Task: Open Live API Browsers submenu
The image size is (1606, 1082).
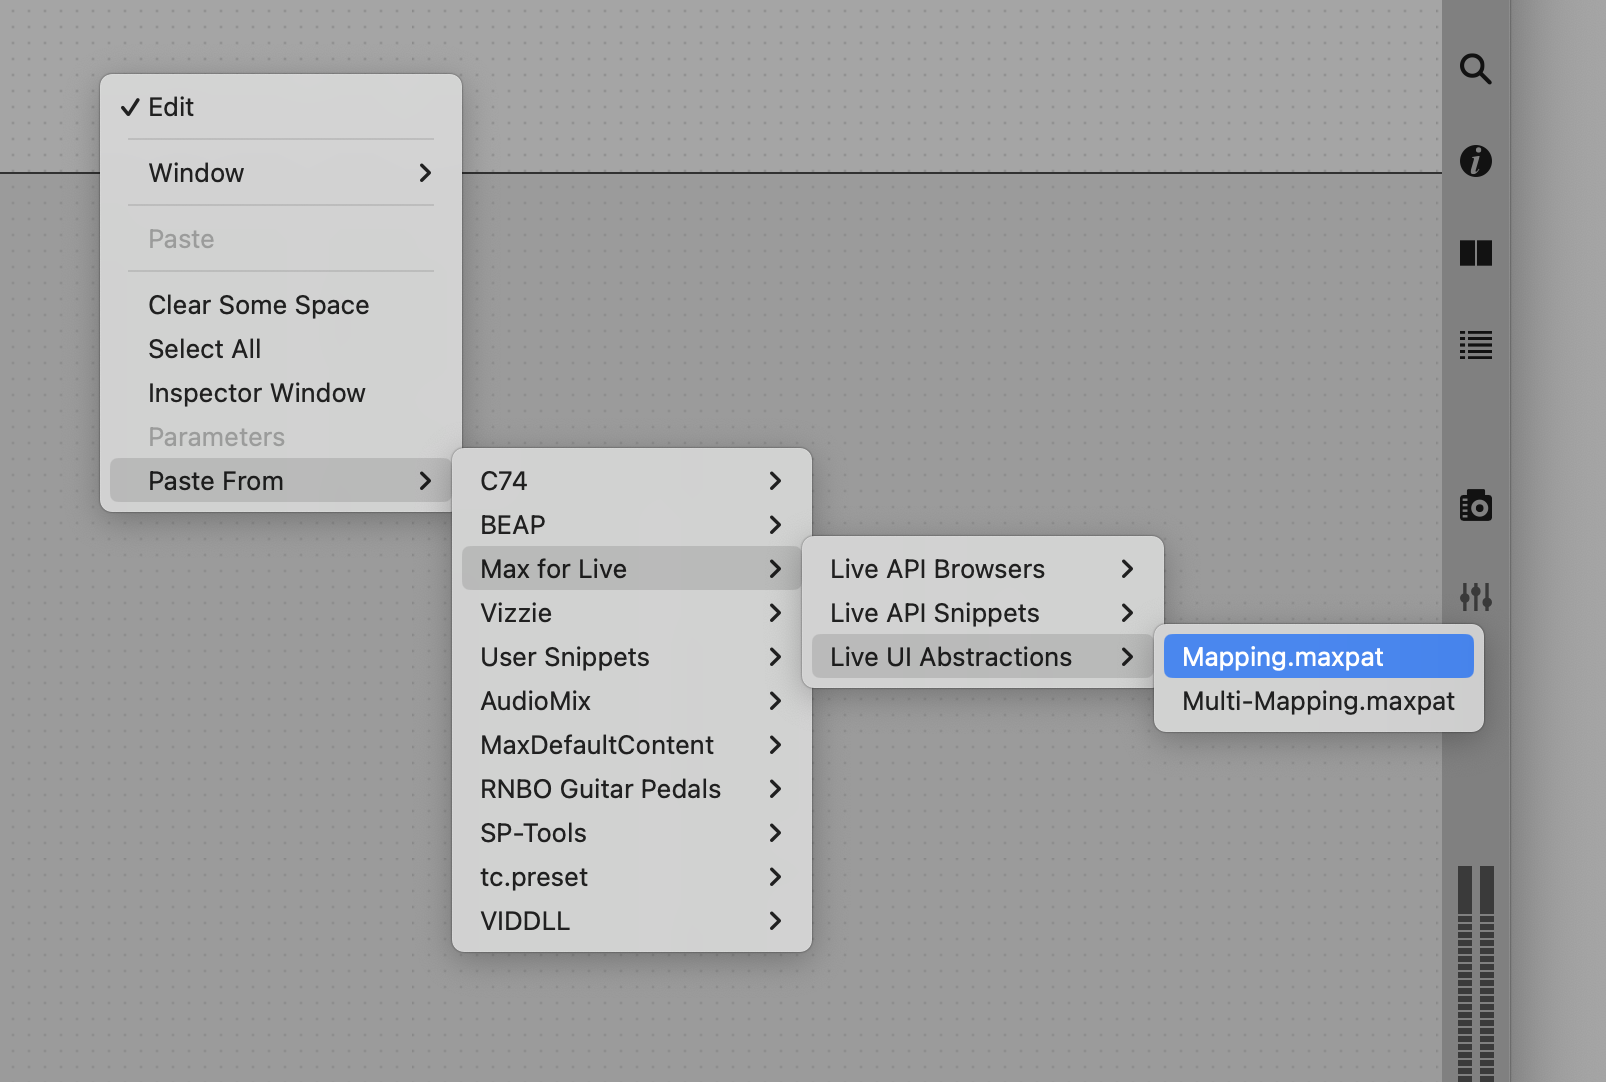Action: click(983, 569)
